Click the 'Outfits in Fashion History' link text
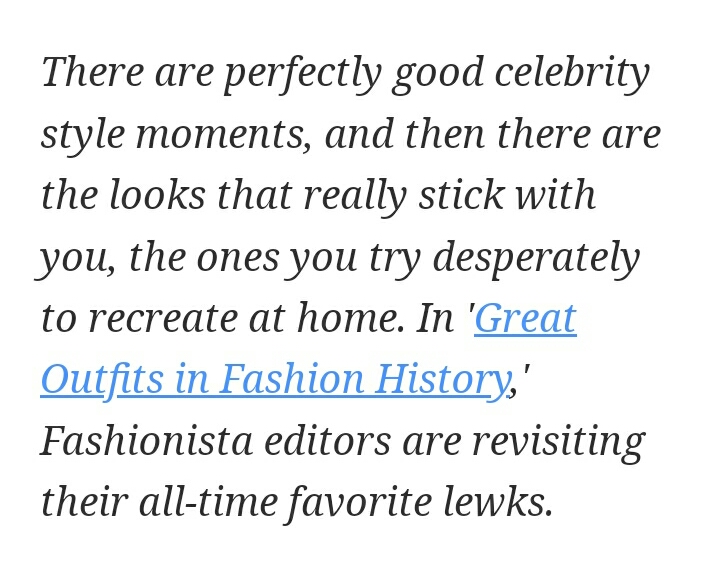Image resolution: width=714 pixels, height=576 pixels. pos(275,380)
